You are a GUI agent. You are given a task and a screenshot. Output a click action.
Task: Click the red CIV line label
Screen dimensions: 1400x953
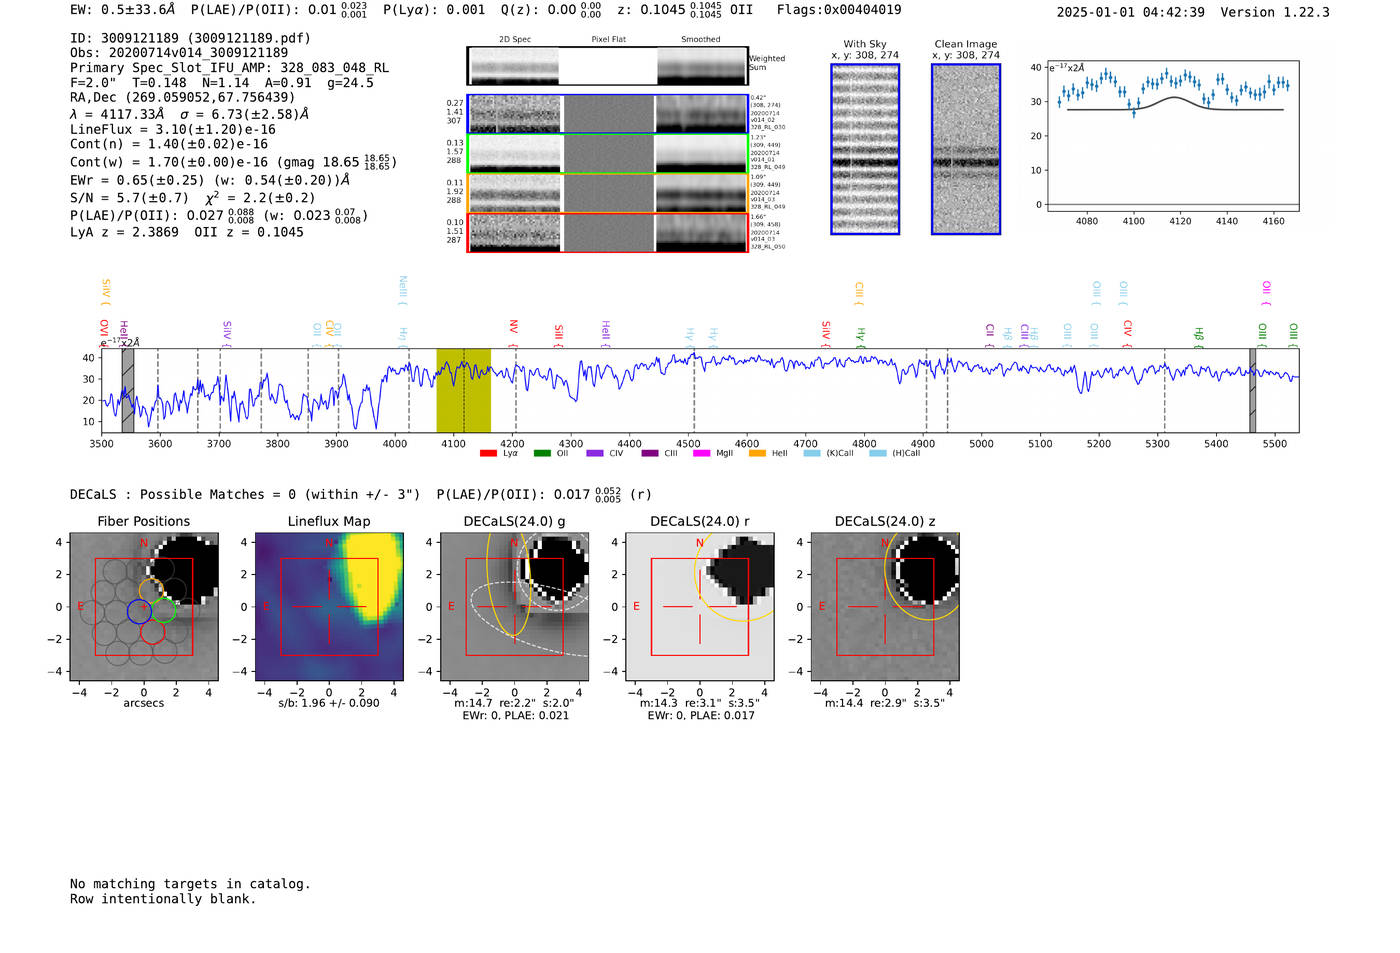(1128, 332)
